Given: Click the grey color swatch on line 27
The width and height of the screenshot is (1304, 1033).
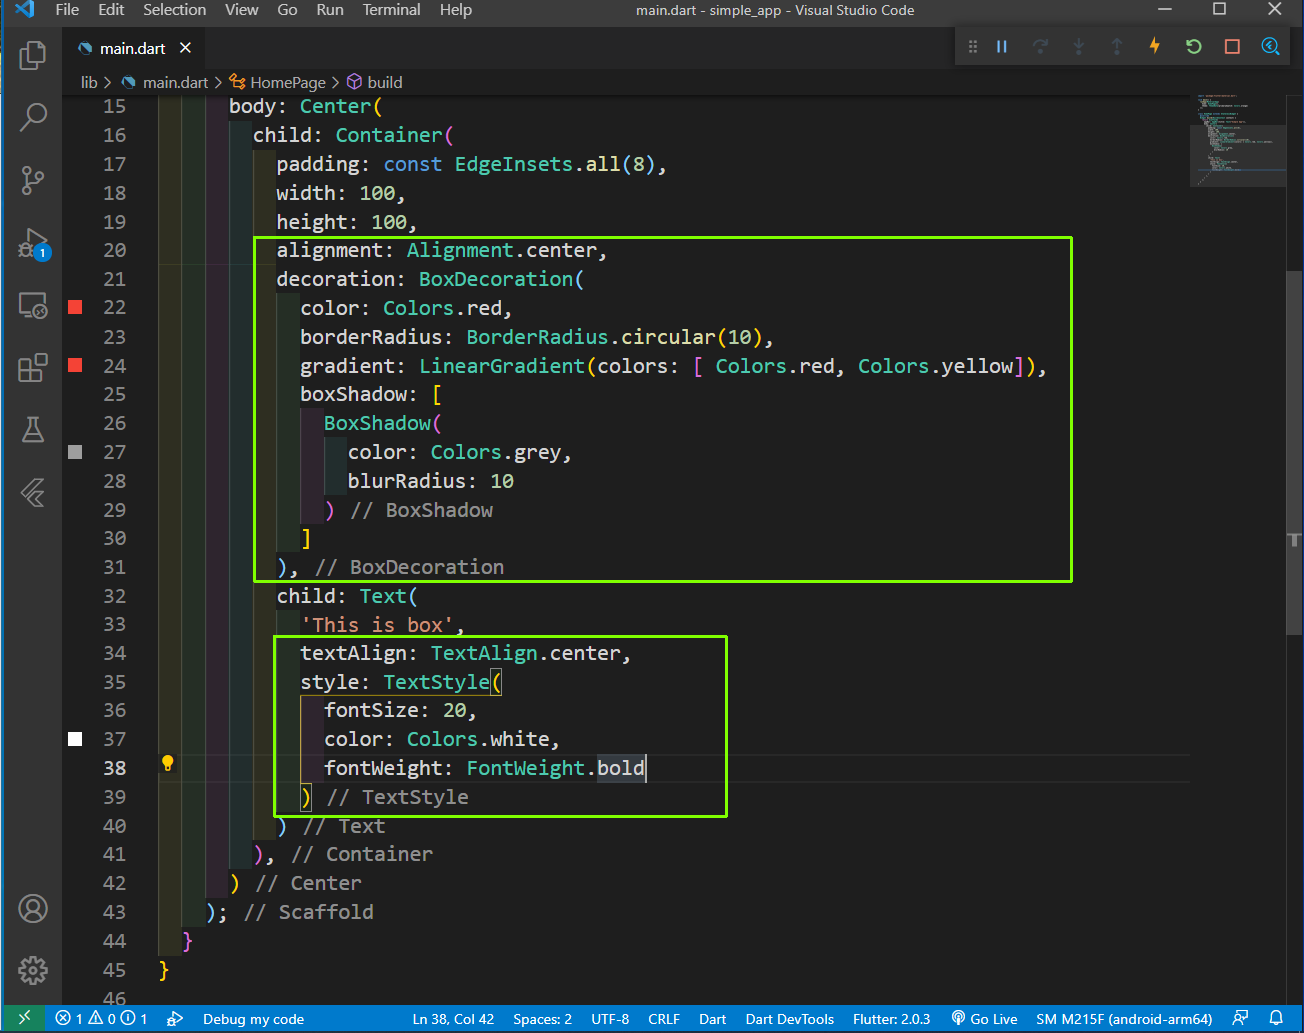Looking at the screenshot, I should coord(75,452).
